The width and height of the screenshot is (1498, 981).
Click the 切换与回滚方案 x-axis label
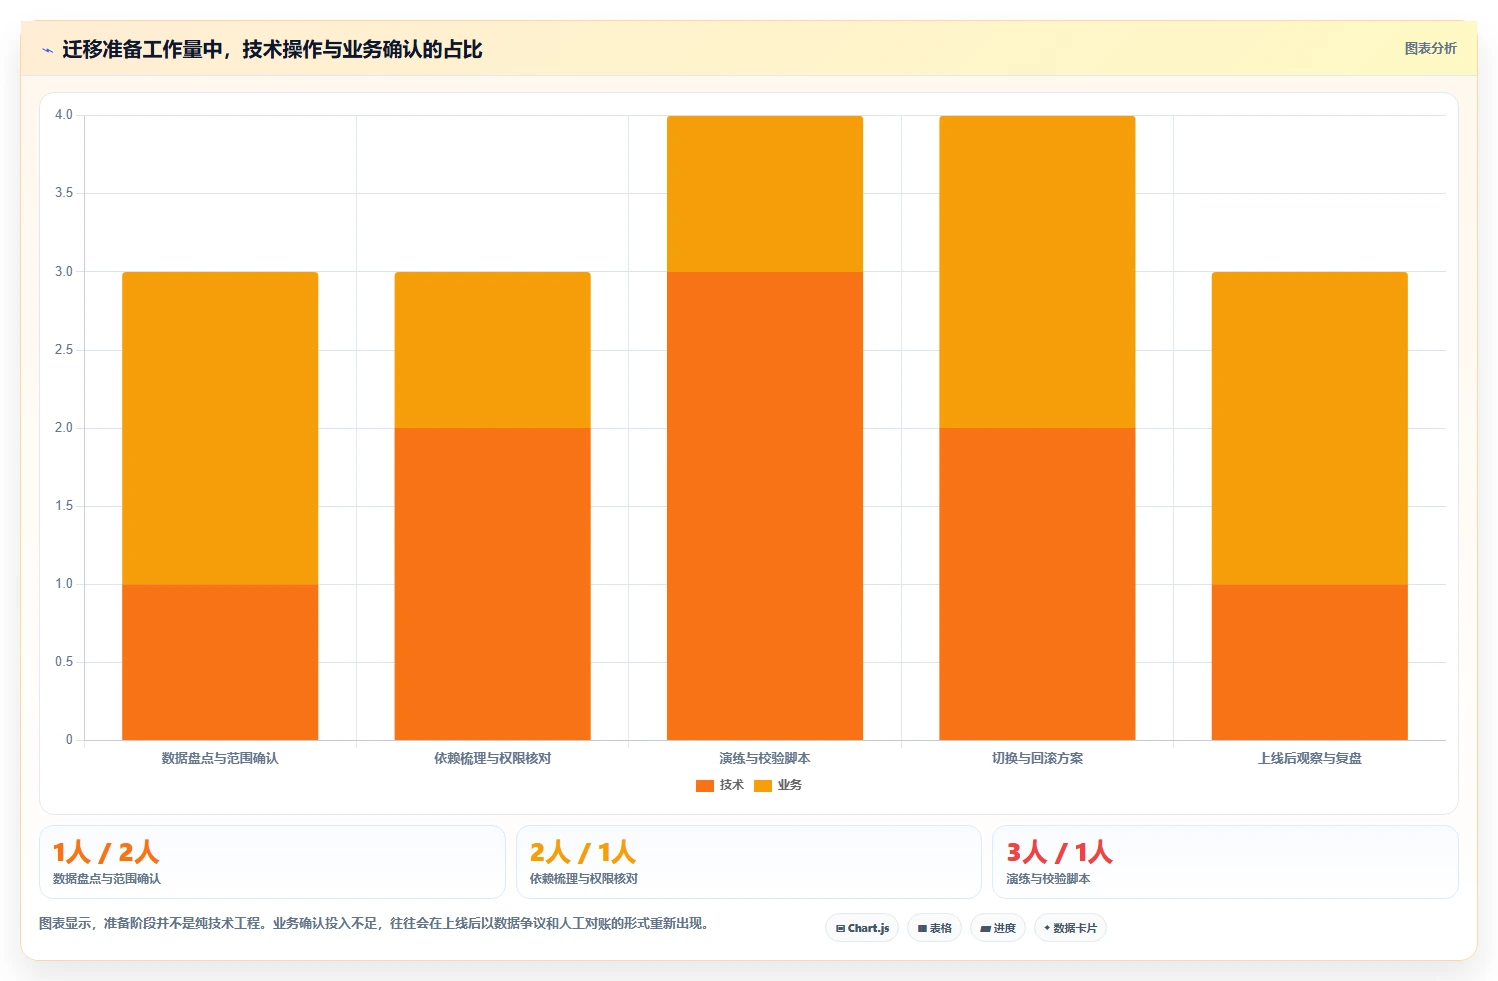(x=1037, y=758)
